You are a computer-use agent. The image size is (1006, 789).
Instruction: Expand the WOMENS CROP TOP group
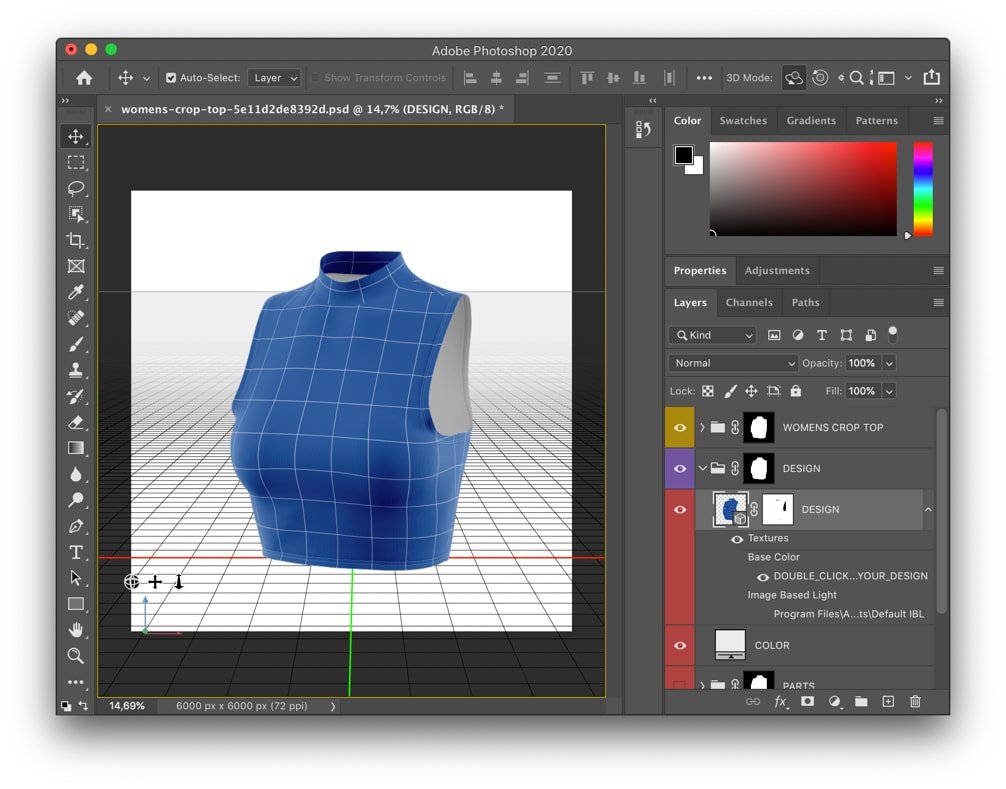pyautogui.click(x=702, y=428)
